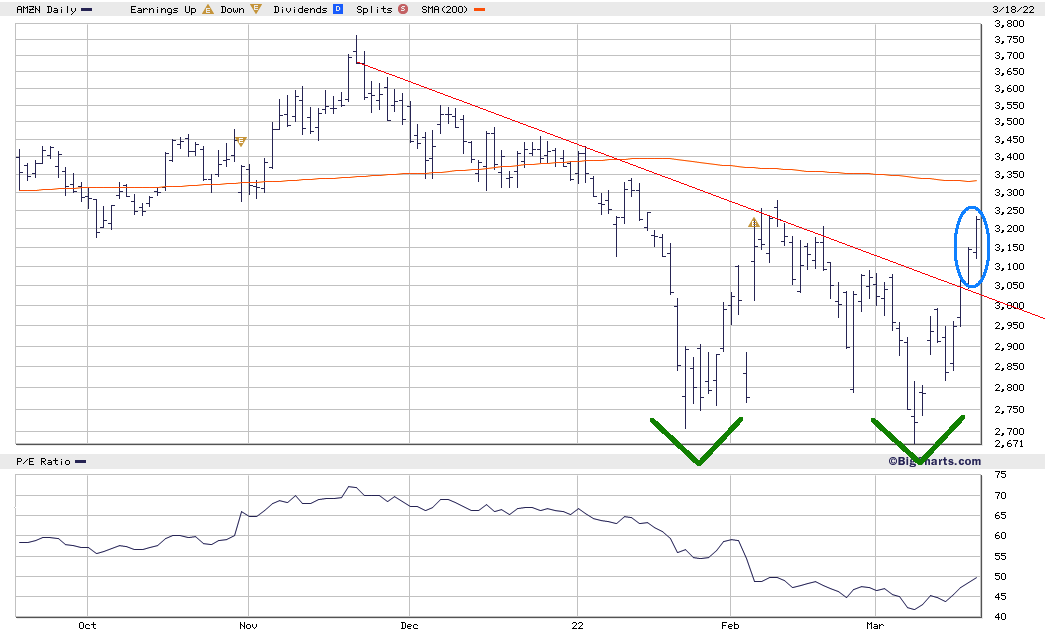Select the P/E Ratio legend line swatch

pos(80,461)
